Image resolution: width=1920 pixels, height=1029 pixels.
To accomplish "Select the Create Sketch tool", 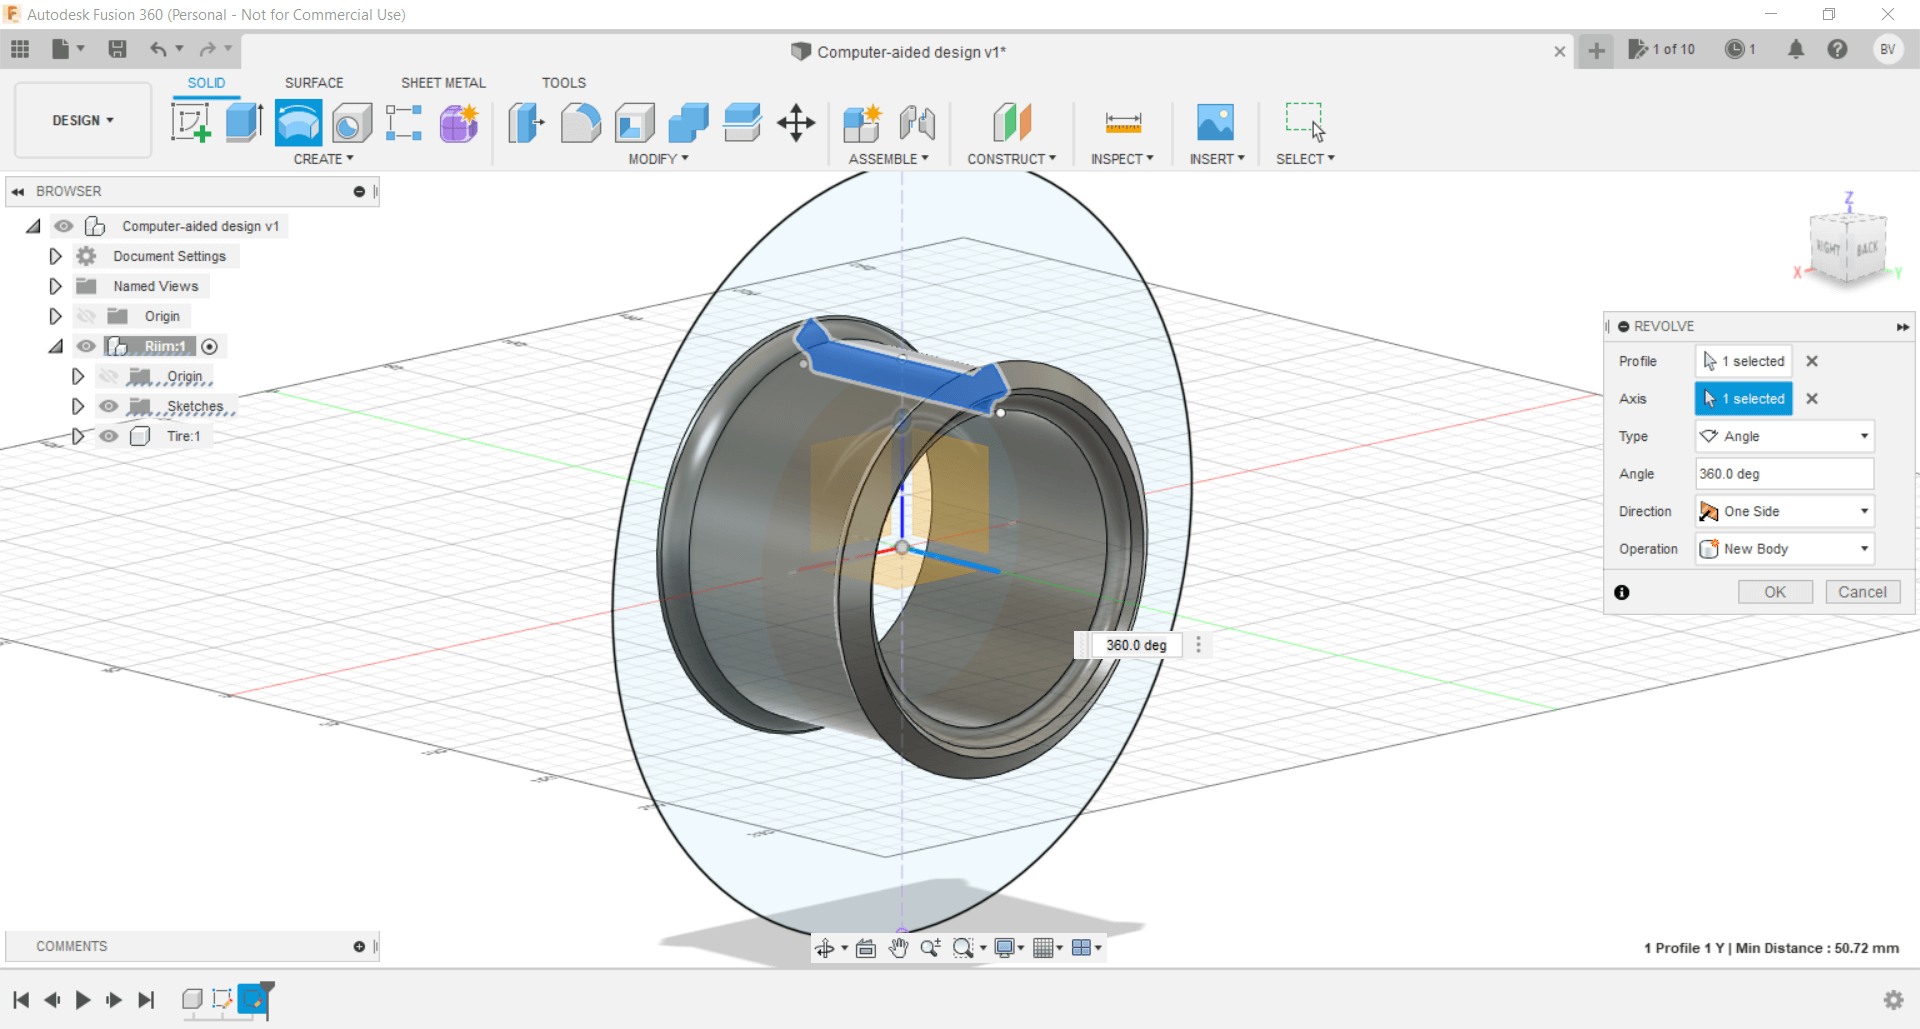I will (x=190, y=123).
